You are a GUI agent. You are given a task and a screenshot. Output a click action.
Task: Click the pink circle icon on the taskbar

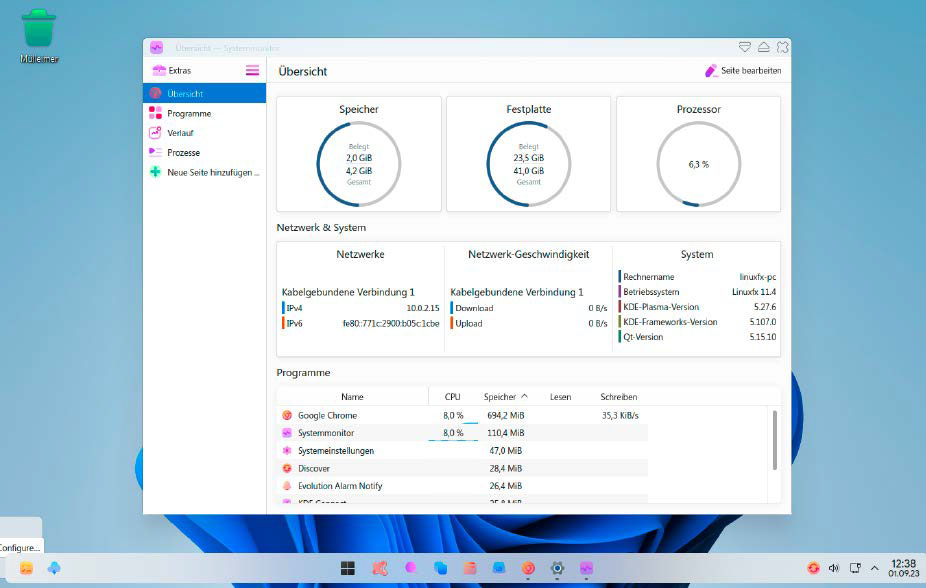[410, 567]
